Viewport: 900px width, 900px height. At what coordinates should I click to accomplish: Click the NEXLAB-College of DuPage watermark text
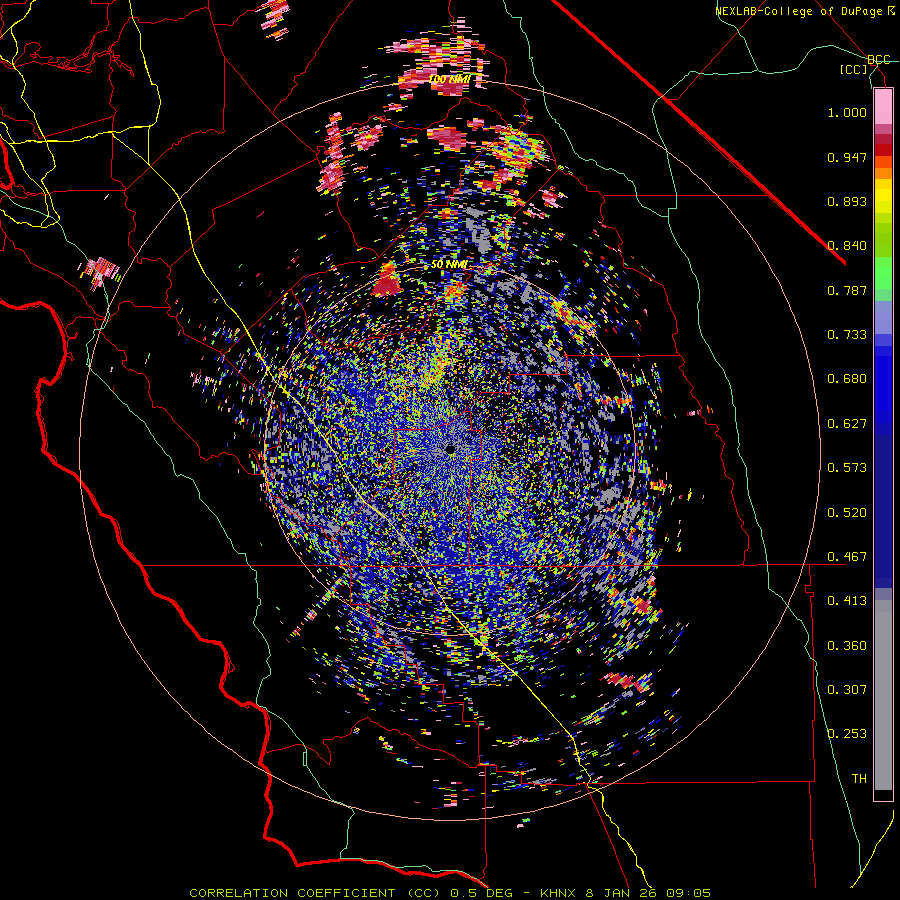[800, 11]
